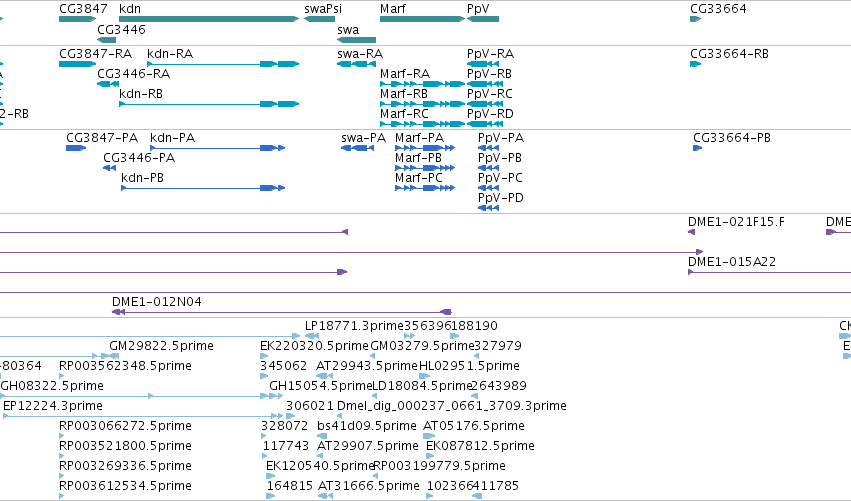The image size is (851, 501).
Task: Open the Marf gene label in gene track
Action: 393,9
